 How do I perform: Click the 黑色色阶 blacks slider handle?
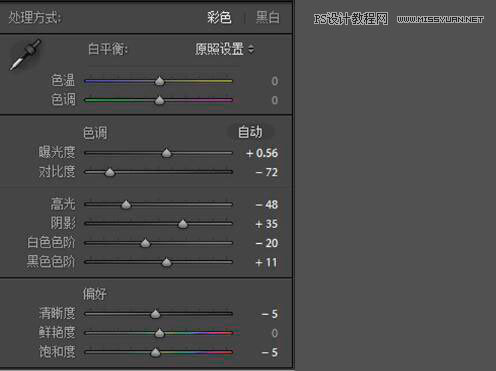[166, 262]
